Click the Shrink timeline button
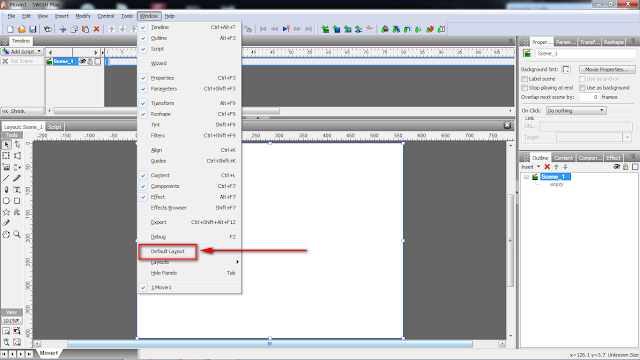 [x=22, y=111]
